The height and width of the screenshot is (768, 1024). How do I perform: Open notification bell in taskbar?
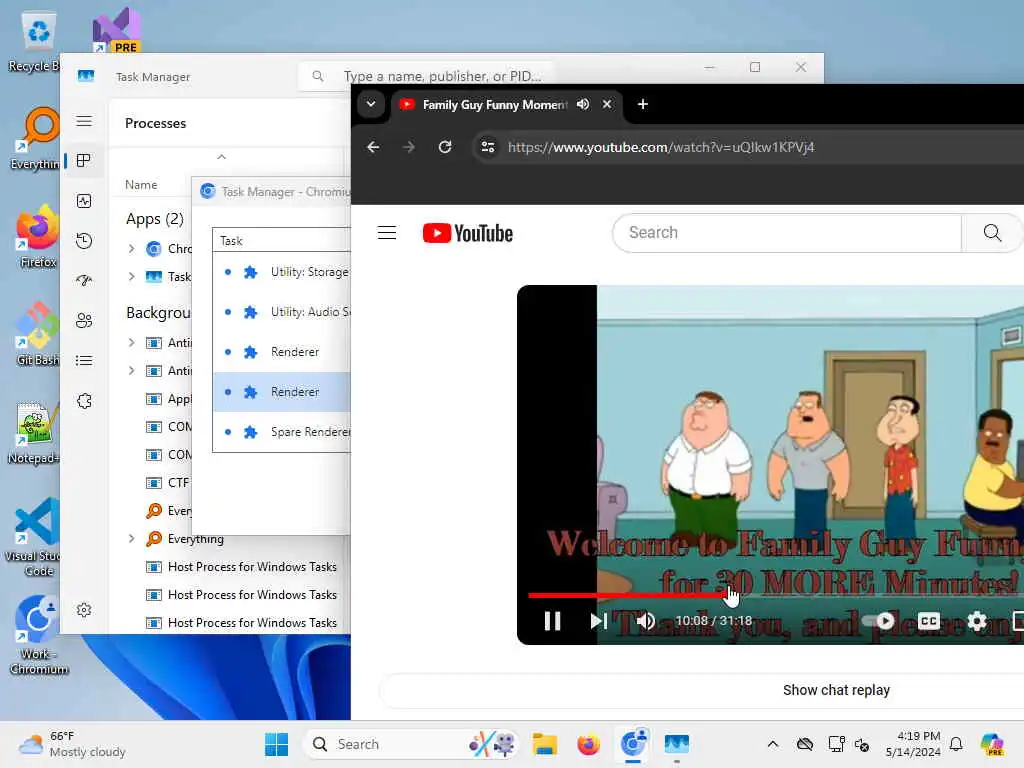click(956, 744)
